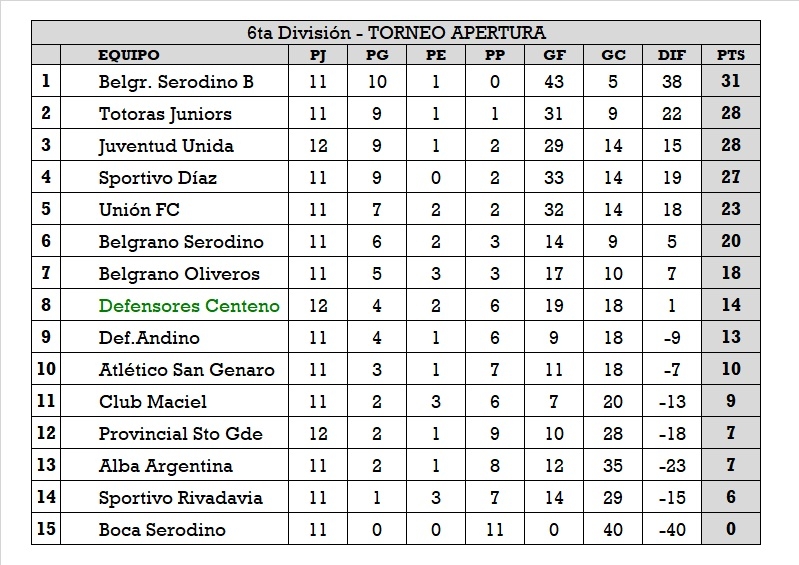Select the Belgr. Serodino B cell
The image size is (799, 565).
[x=175, y=82]
